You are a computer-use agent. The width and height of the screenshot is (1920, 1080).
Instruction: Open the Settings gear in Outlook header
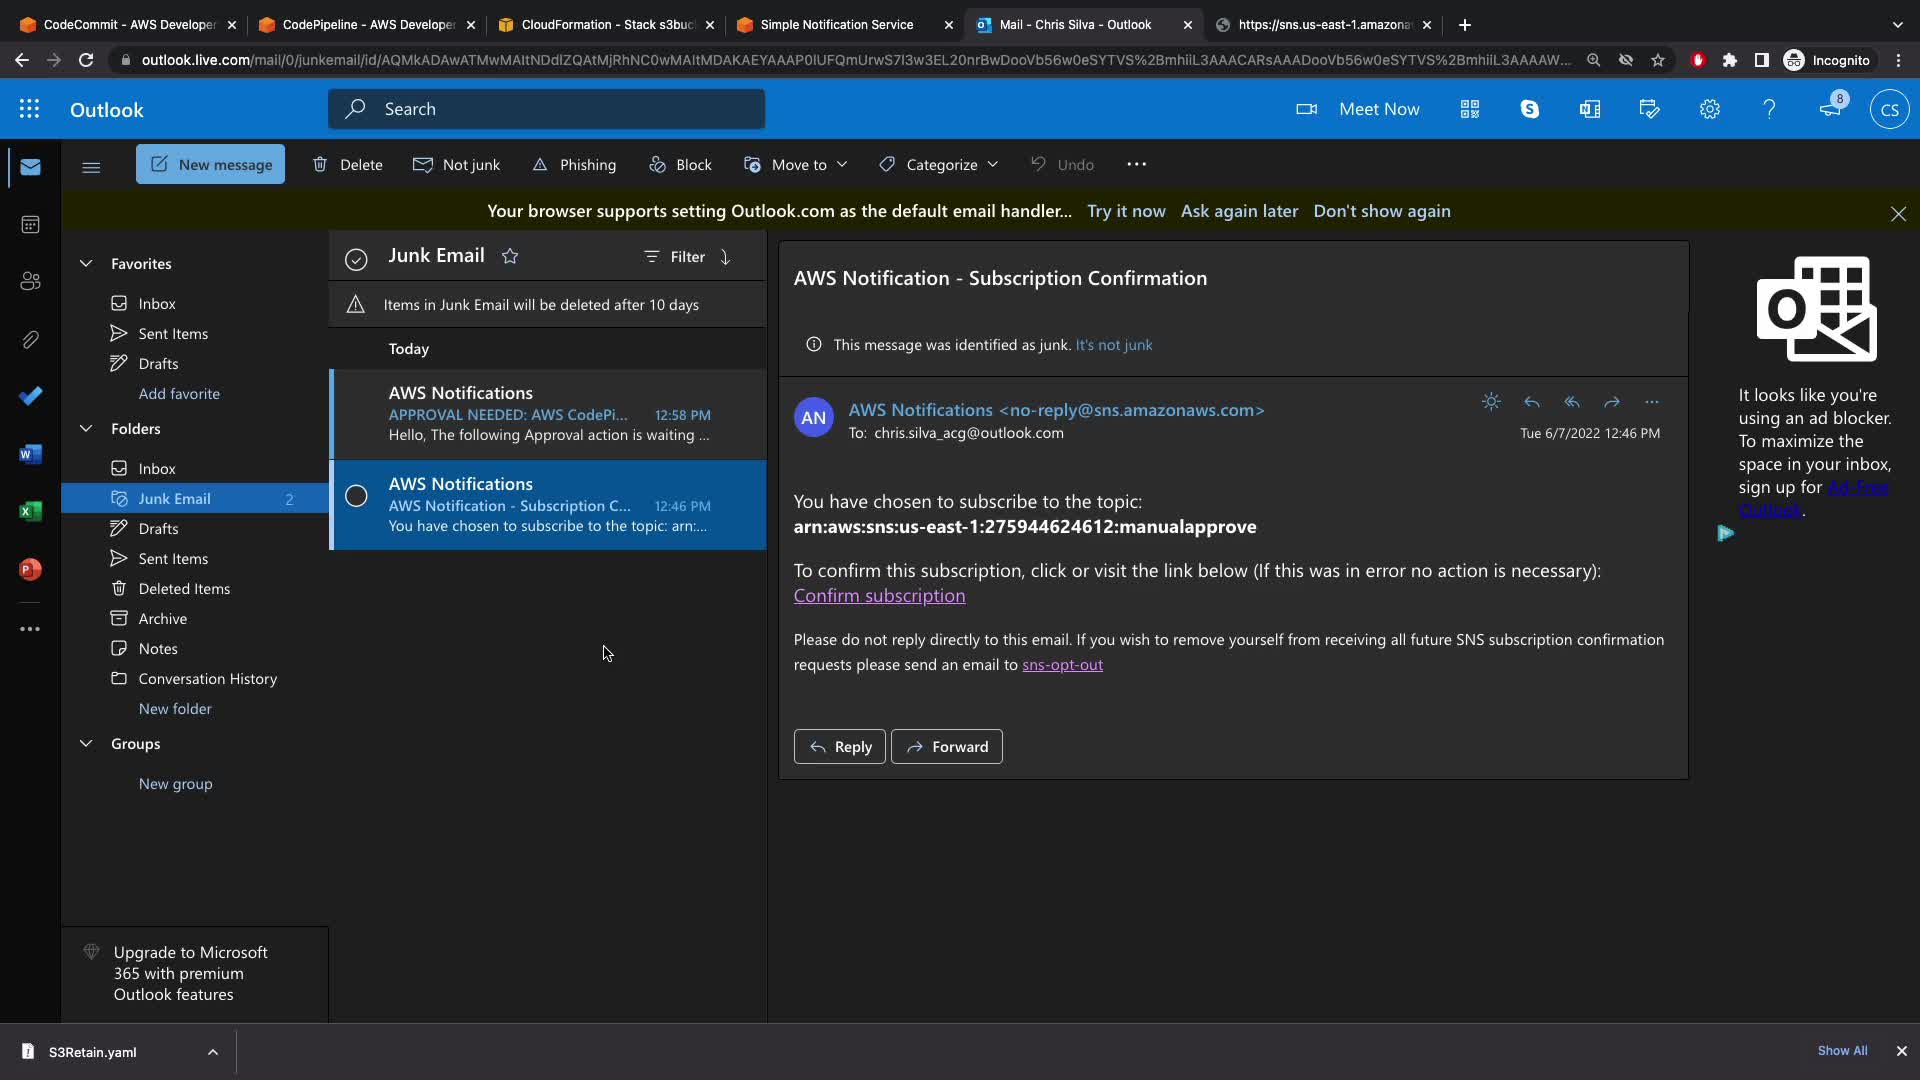[1709, 109]
